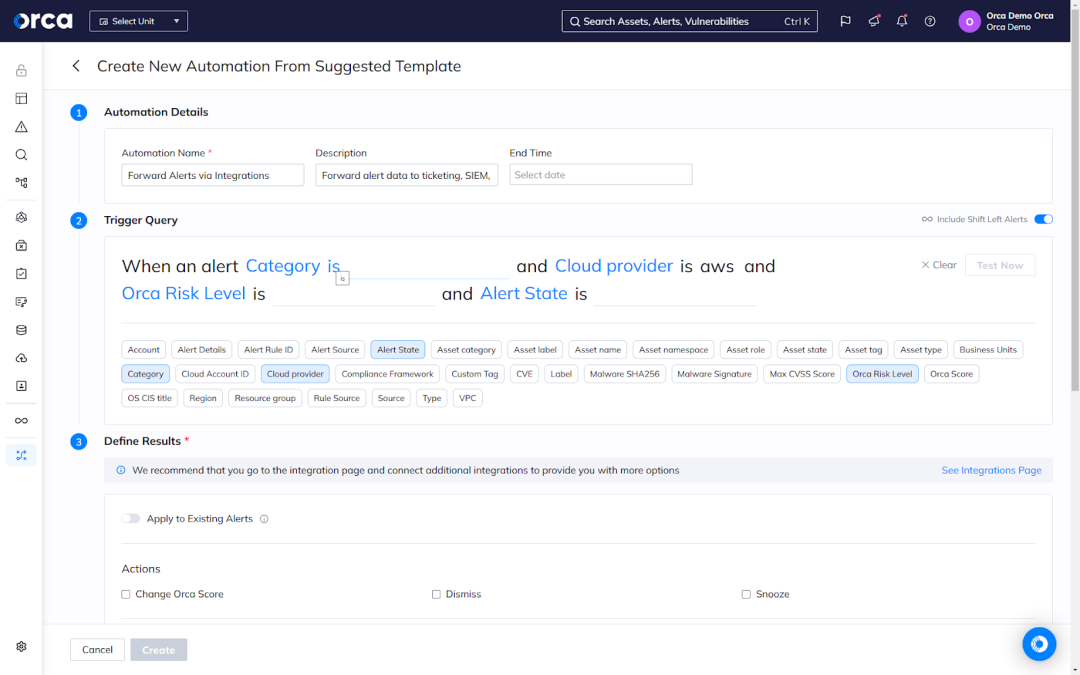This screenshot has height=675, width=1080.
Task: Check the Snooze action box
Action: tap(746, 594)
